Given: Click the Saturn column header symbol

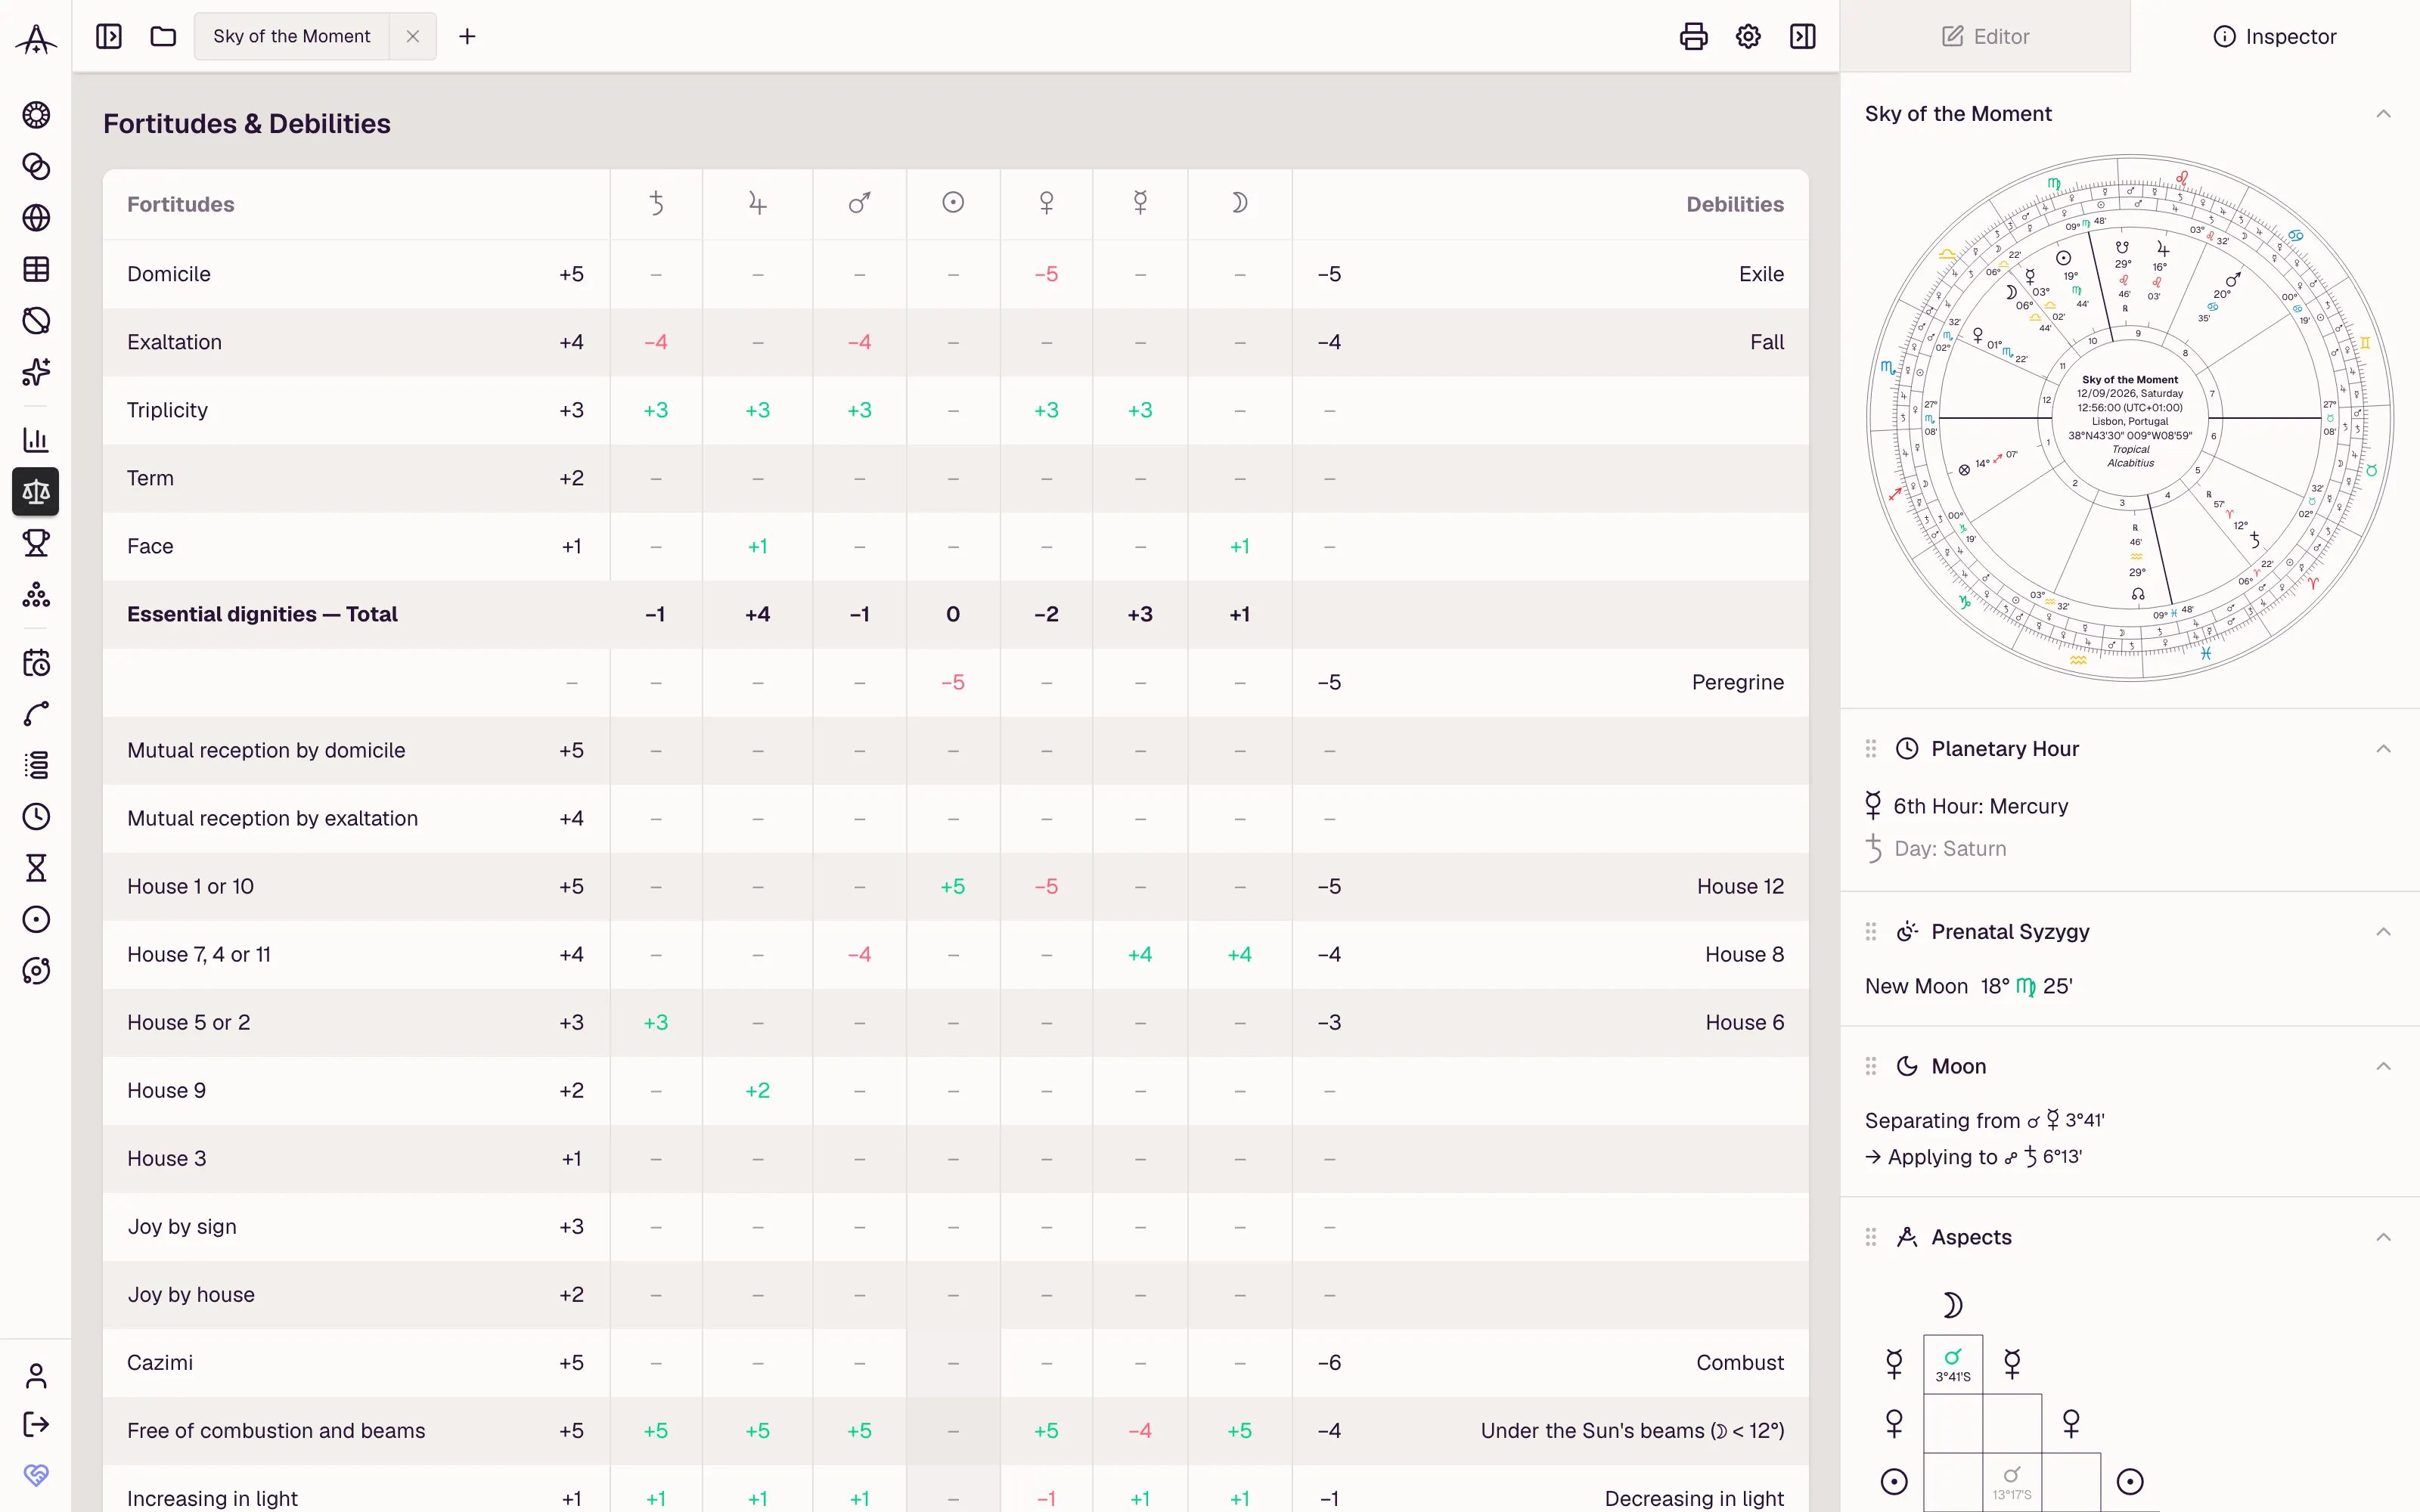Looking at the screenshot, I should pos(656,204).
